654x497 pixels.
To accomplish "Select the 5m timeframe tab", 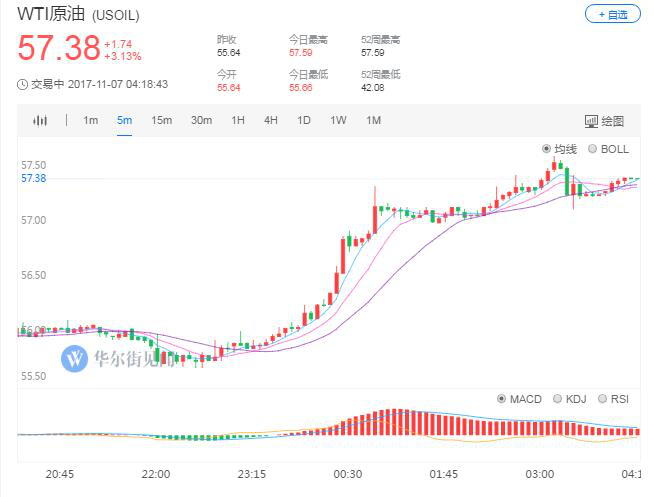I will pyautogui.click(x=124, y=121).
